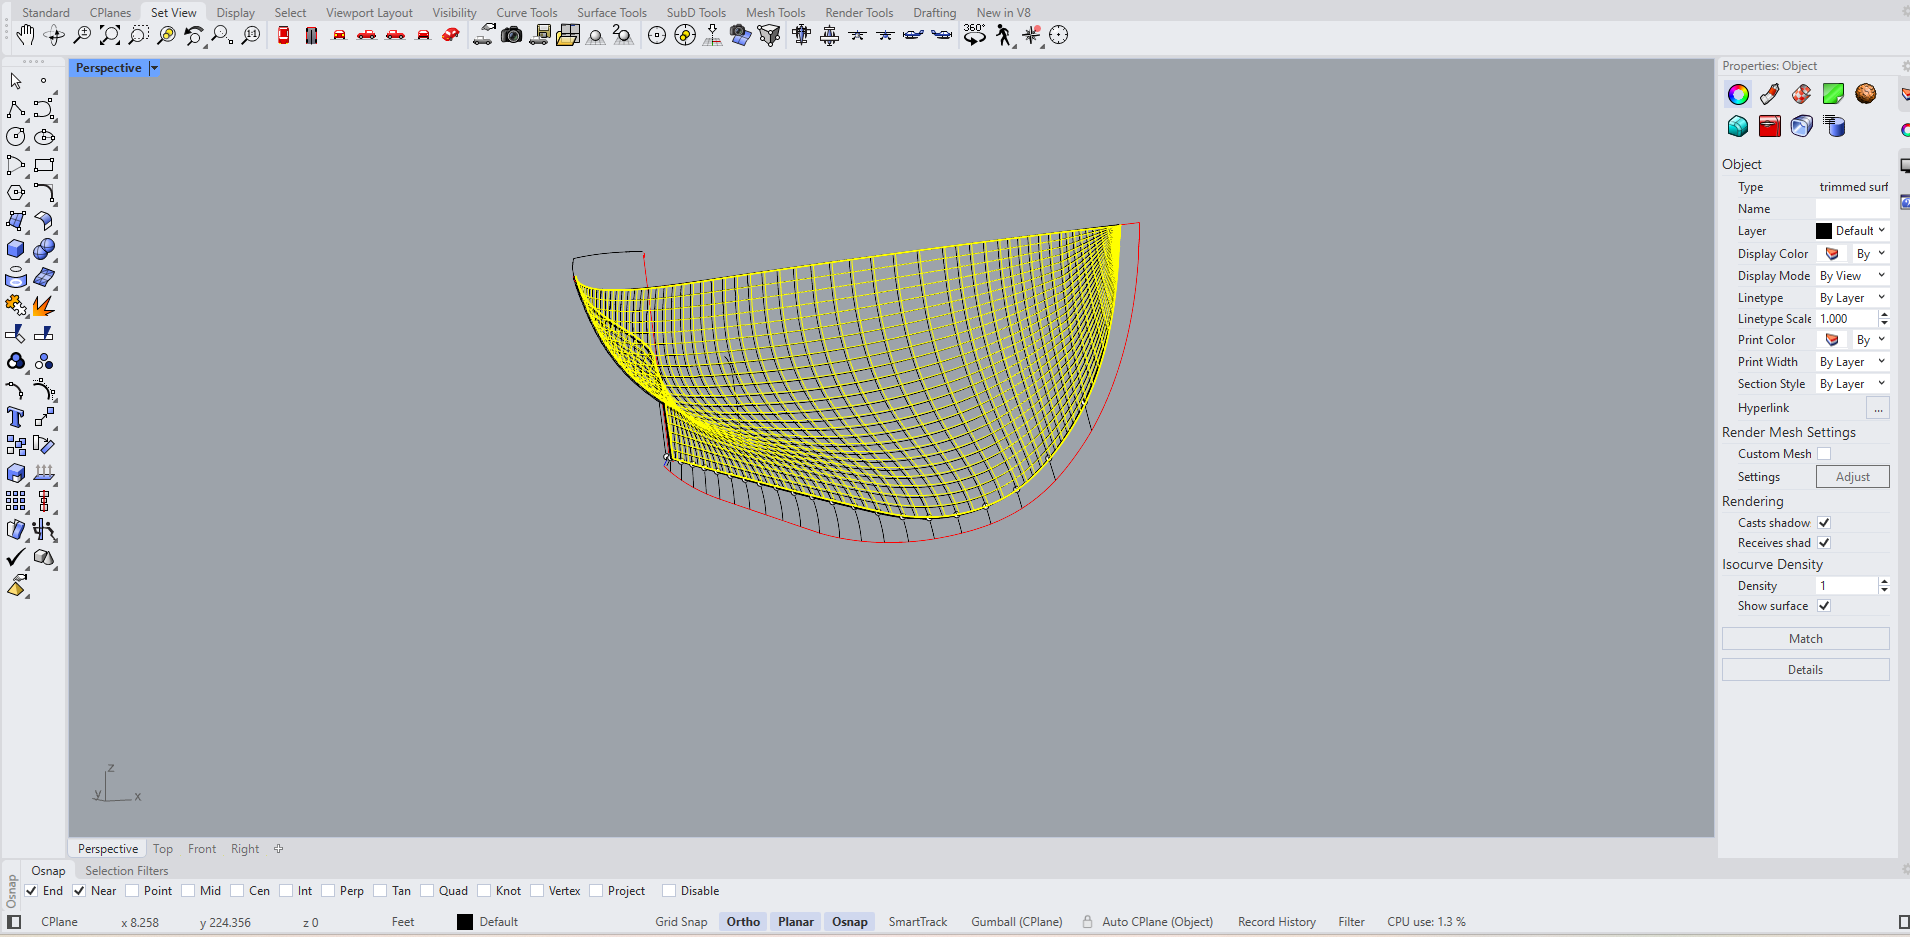Viewport: 1910px width, 937px height.
Task: Select the Pan hand tool
Action: [x=25, y=36]
